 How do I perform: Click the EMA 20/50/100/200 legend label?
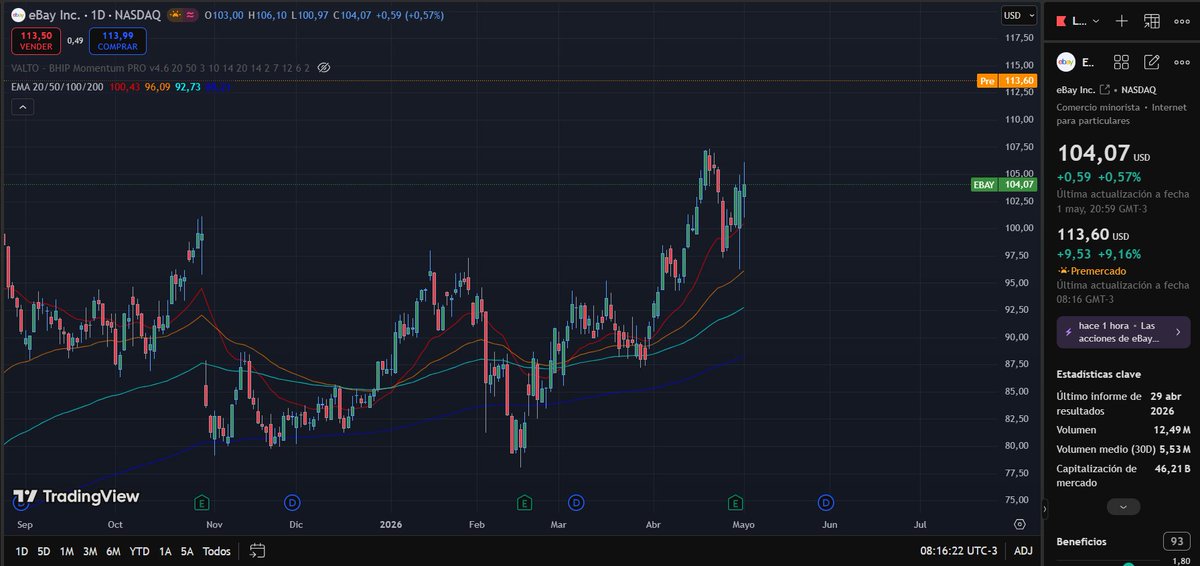56,87
